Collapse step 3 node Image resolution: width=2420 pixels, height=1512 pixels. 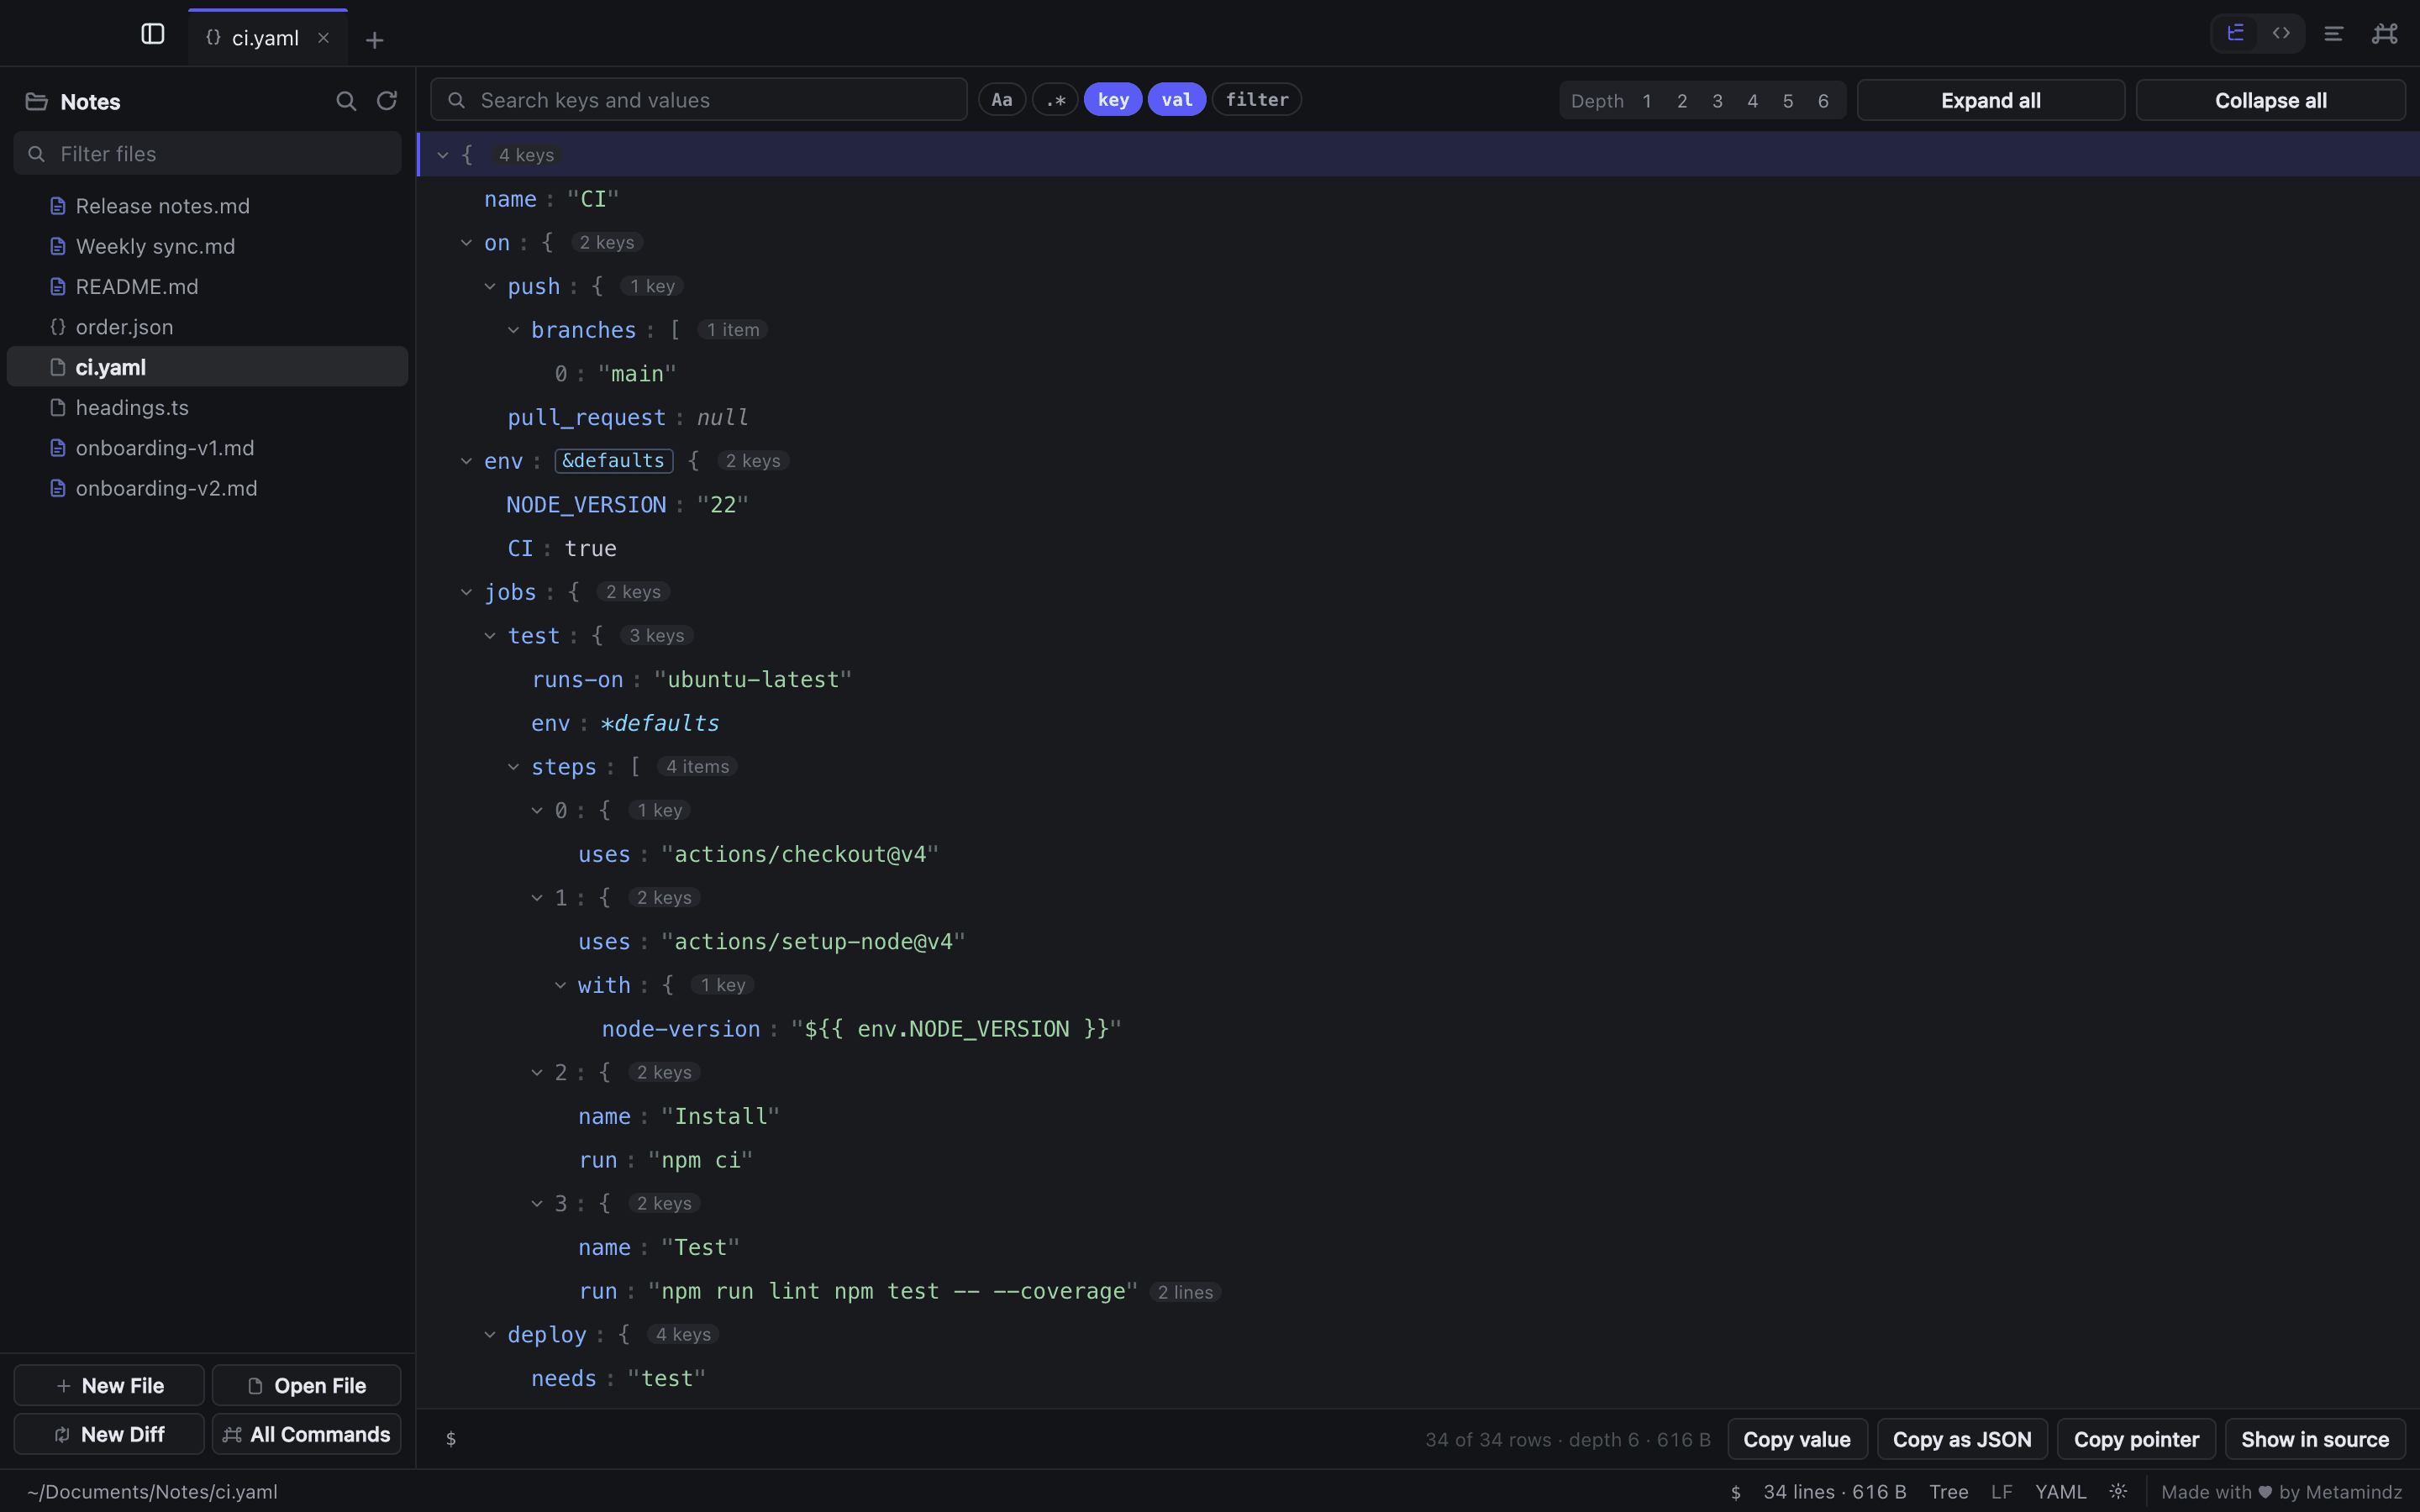[x=537, y=1204]
